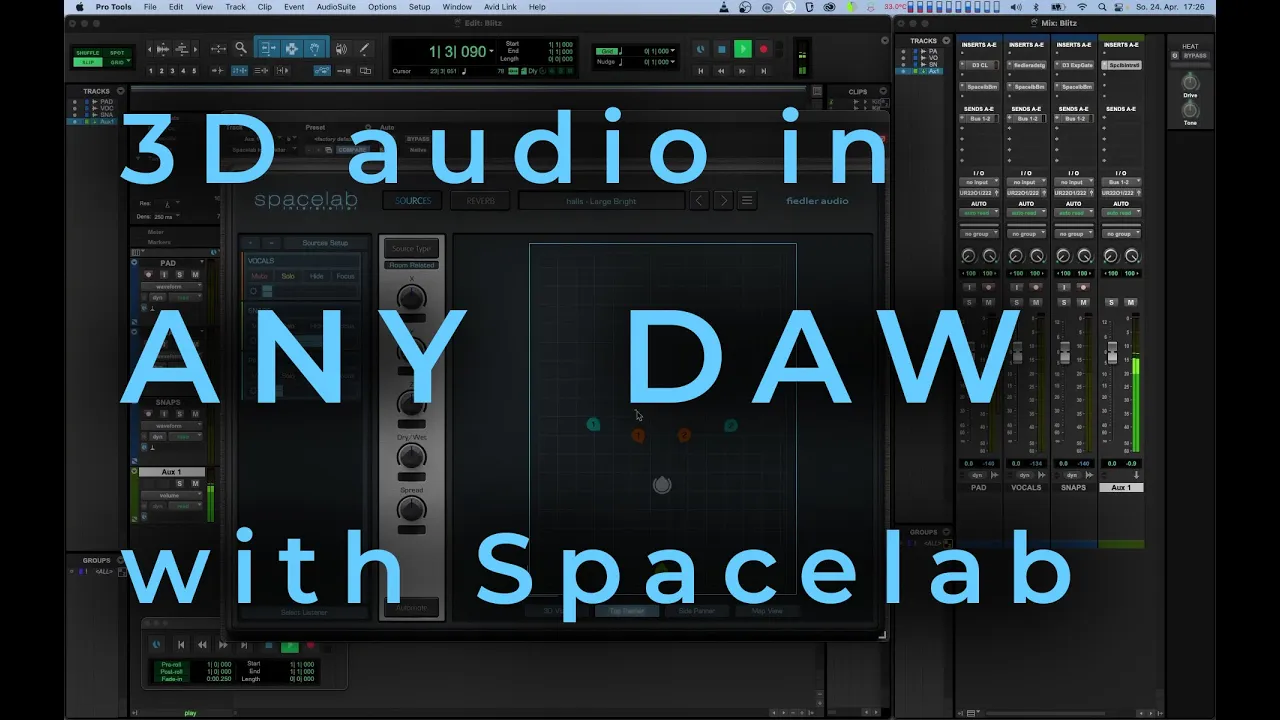This screenshot has height=720, width=1280.
Task: Select the Zoomer magnifier tool
Action: point(241,48)
